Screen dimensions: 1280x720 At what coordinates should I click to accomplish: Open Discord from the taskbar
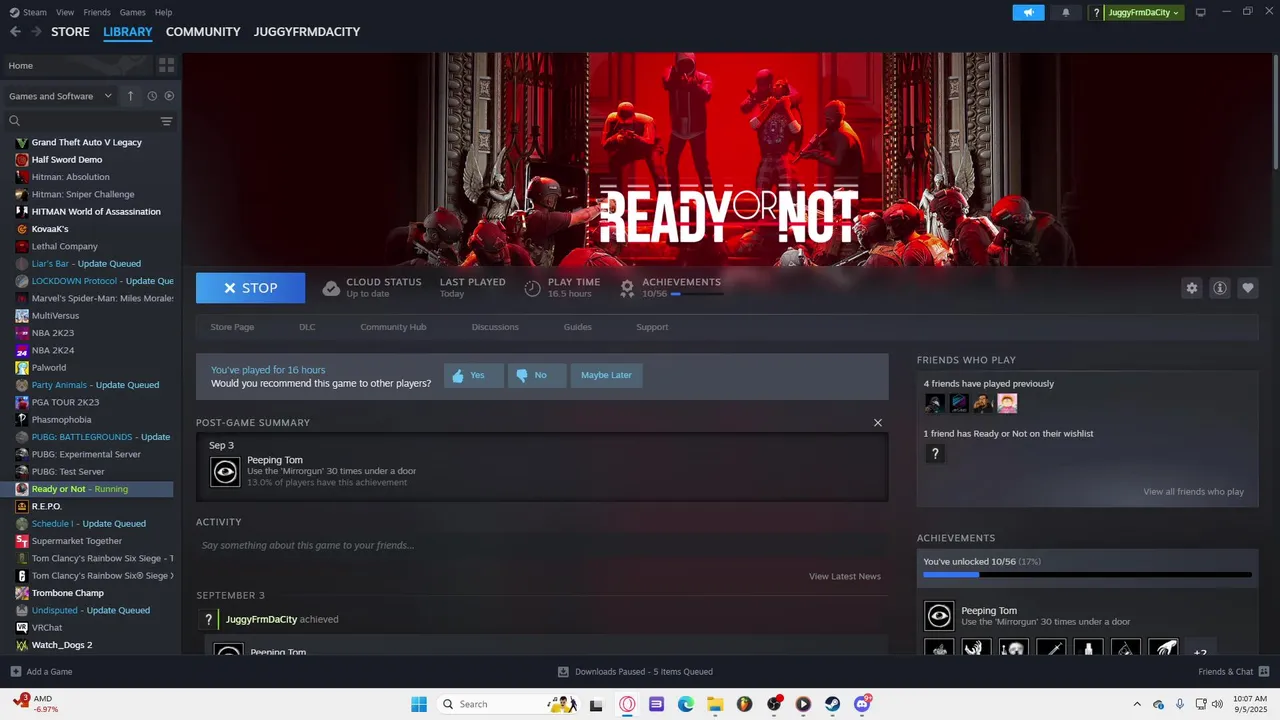862,704
